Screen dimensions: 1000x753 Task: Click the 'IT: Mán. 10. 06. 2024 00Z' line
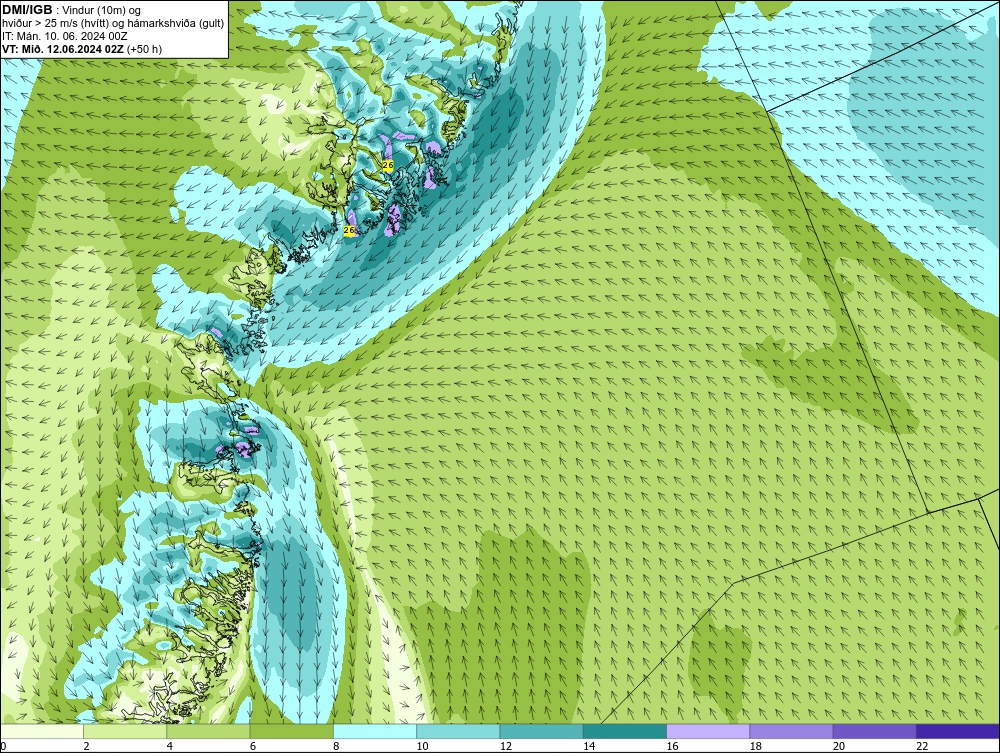[x=65, y=36]
